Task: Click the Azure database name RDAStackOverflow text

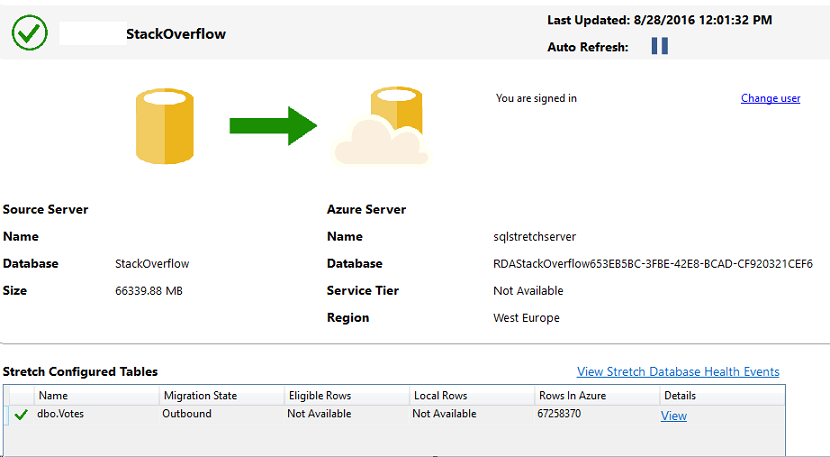Action: tap(652, 264)
